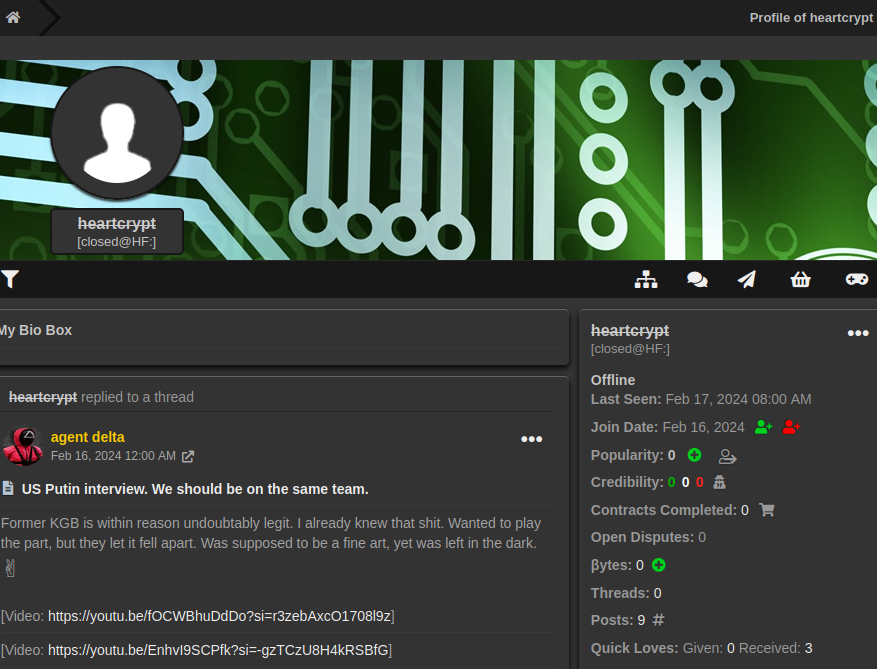This screenshot has width=877, height=669.
Task: Click Quick Loves Received 3 value
Action: coord(808,648)
